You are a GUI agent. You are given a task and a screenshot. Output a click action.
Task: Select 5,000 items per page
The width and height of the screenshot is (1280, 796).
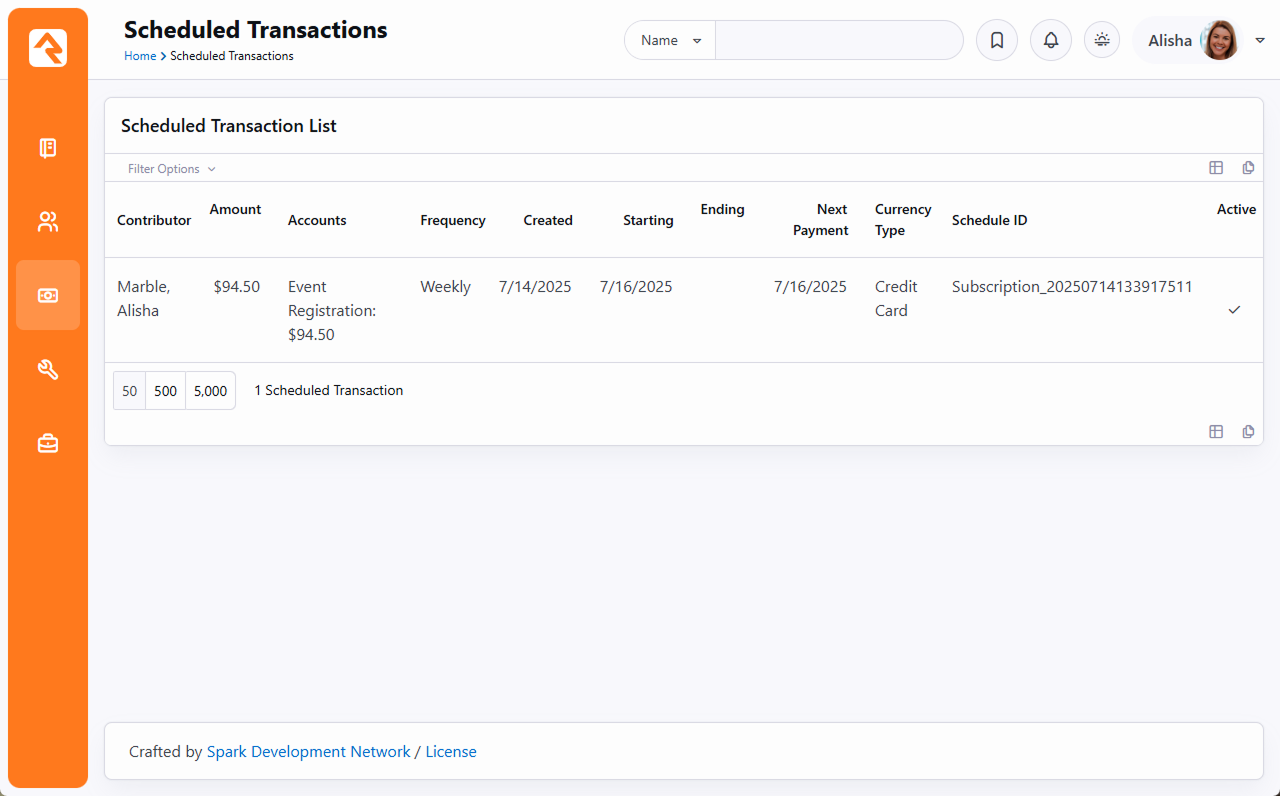[x=210, y=391]
